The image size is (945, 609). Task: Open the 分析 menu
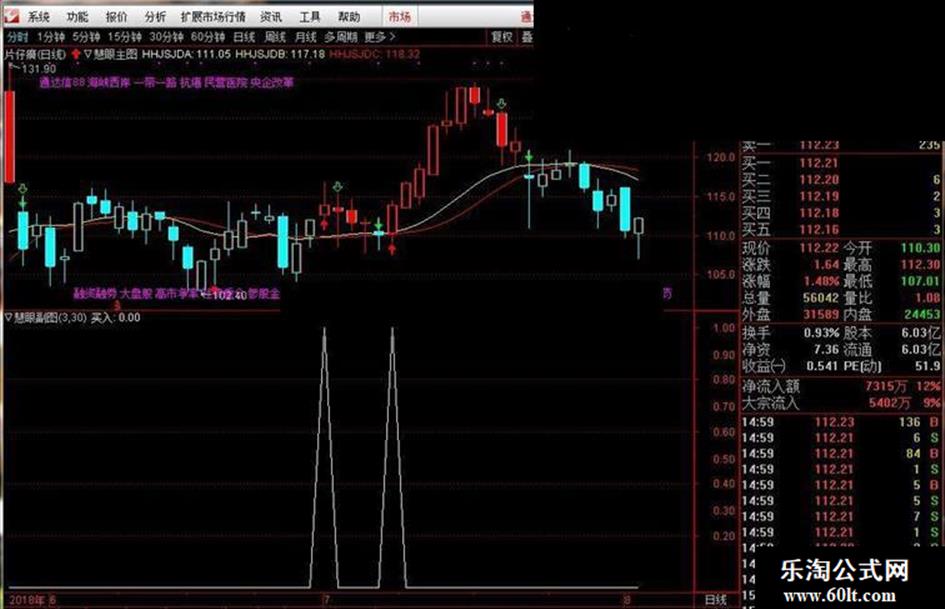[x=155, y=17]
